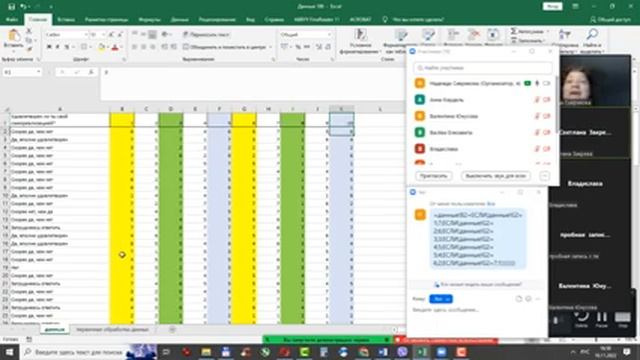Open Viber from the taskbar
The width and height of the screenshot is (640, 360).
pyautogui.click(x=402, y=352)
